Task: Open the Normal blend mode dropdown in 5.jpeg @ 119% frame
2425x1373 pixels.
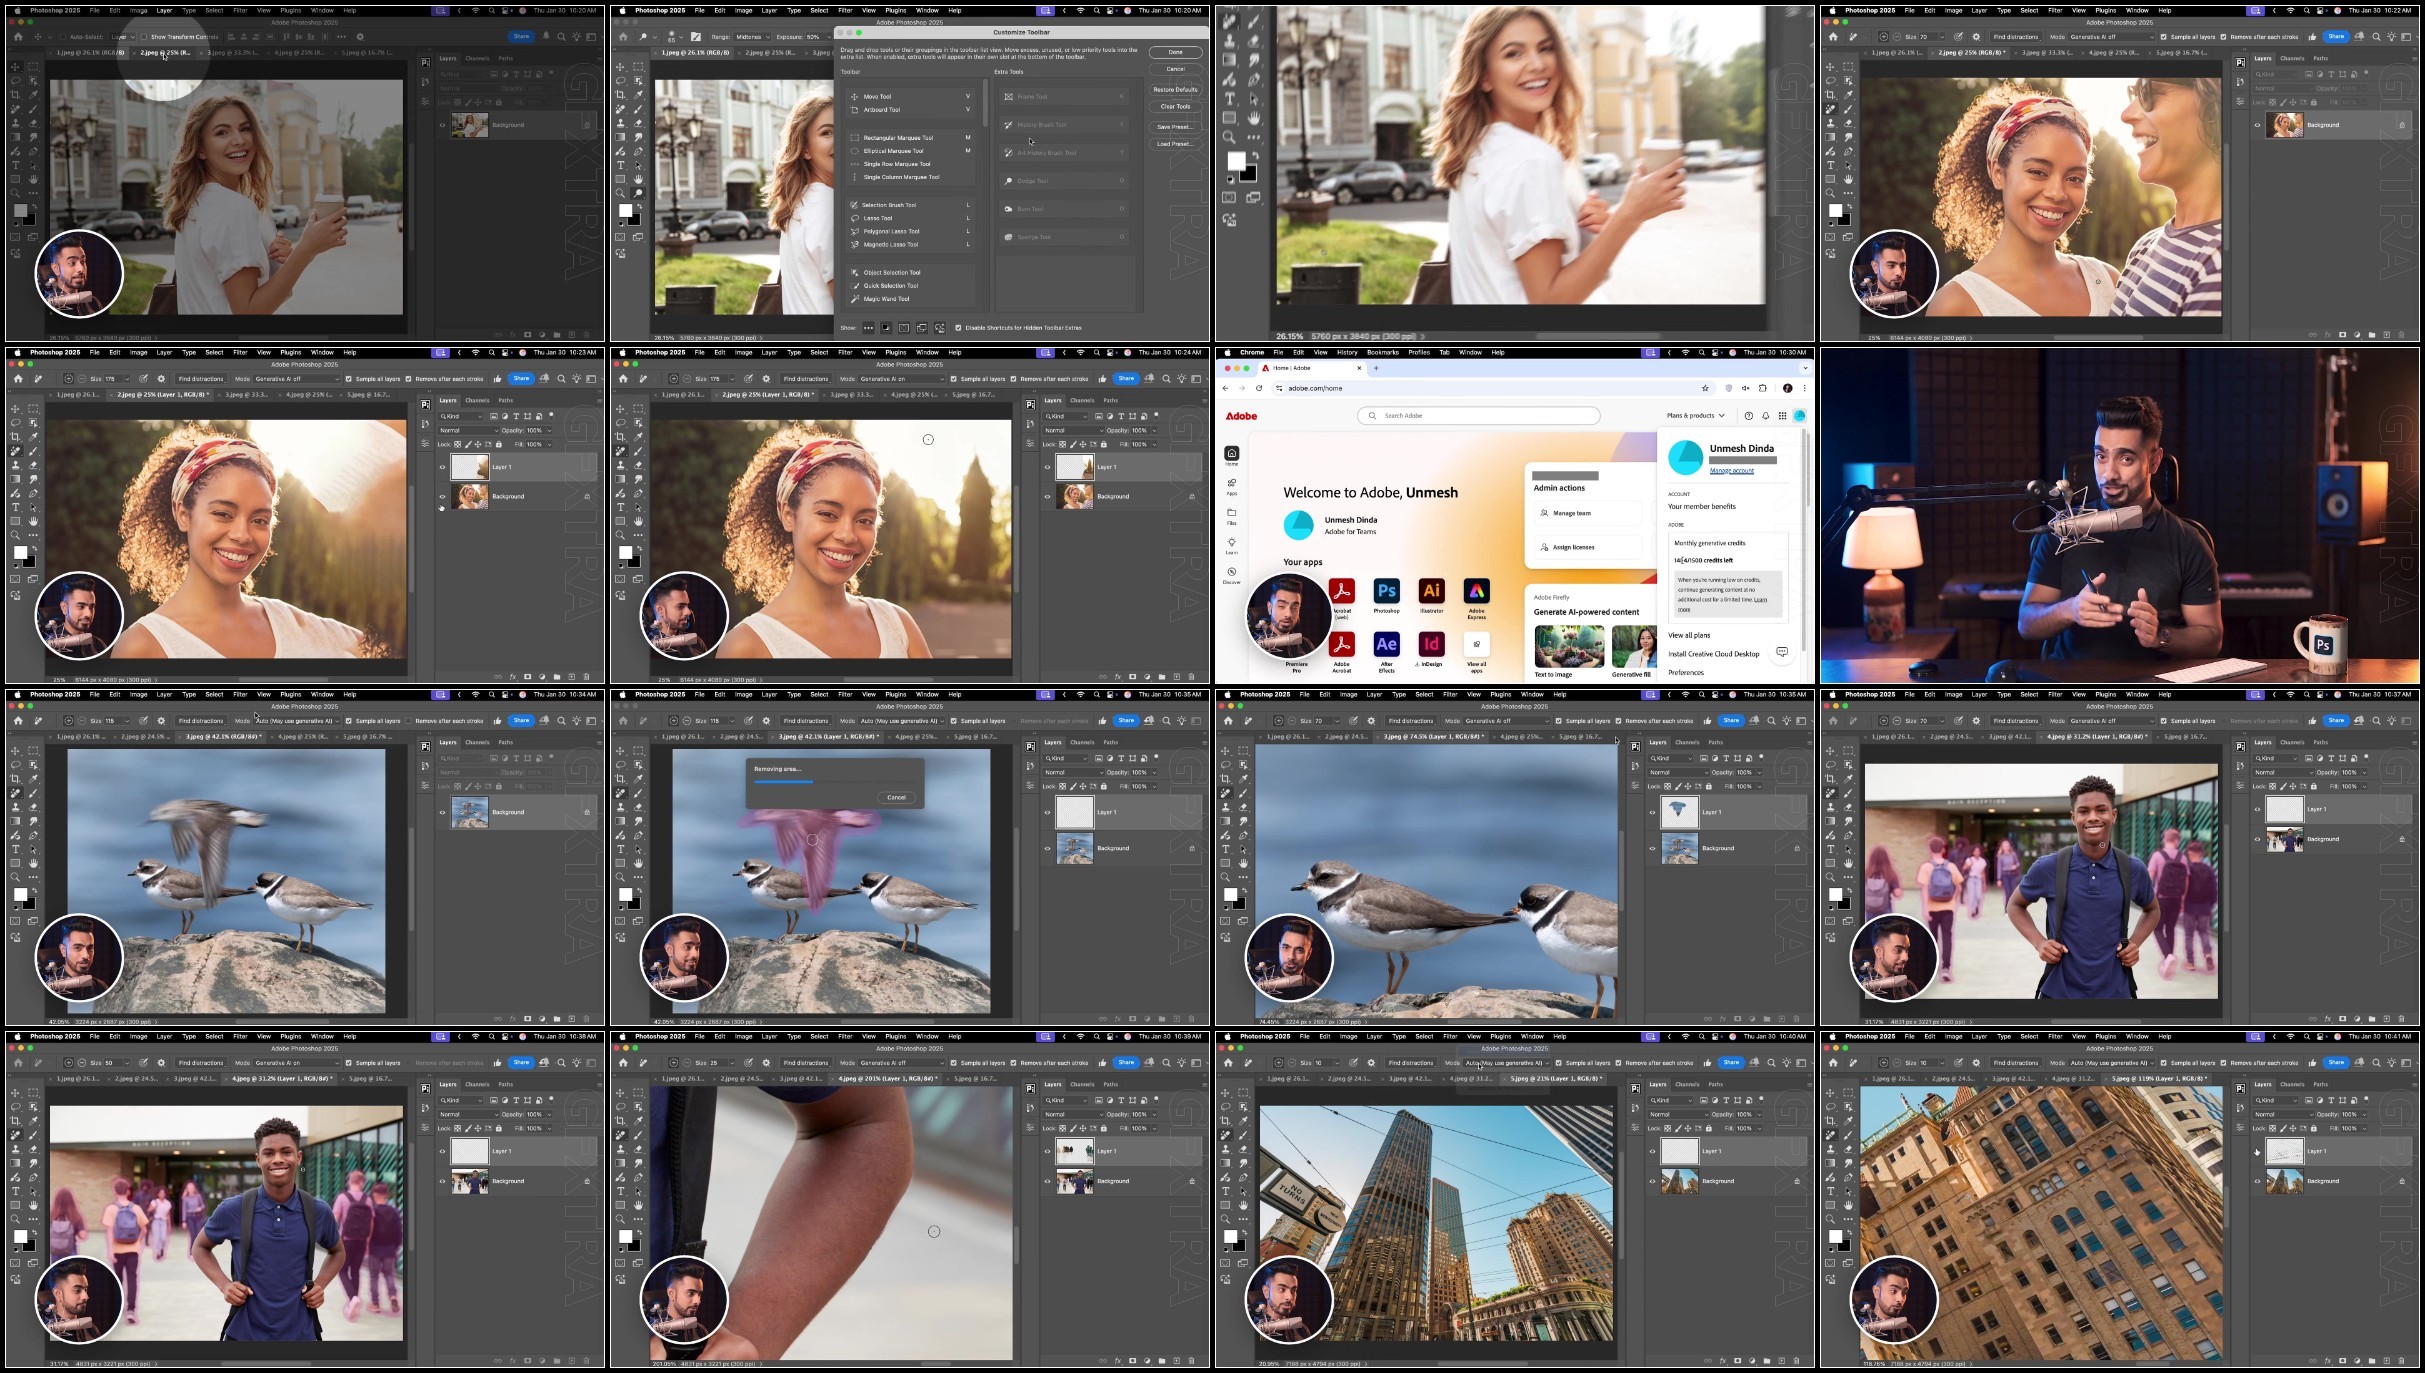Action: pyautogui.click(x=2284, y=1114)
